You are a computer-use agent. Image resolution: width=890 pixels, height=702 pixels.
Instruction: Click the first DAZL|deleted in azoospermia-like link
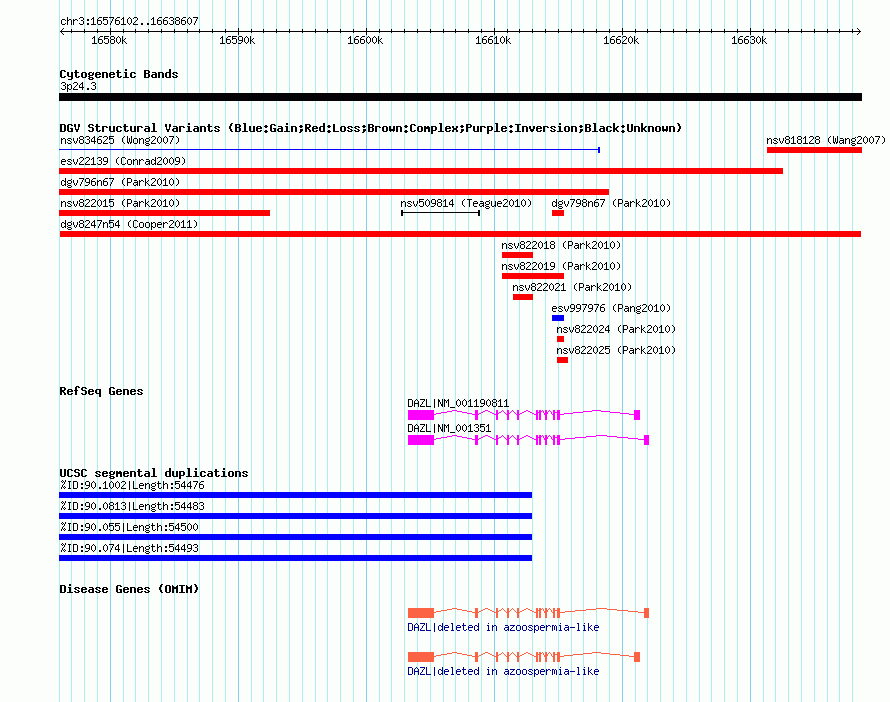point(503,627)
